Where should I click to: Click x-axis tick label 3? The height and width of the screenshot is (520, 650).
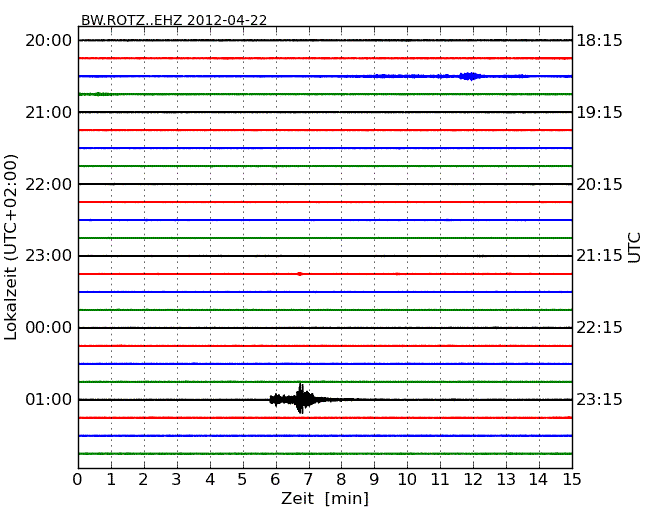177,480
